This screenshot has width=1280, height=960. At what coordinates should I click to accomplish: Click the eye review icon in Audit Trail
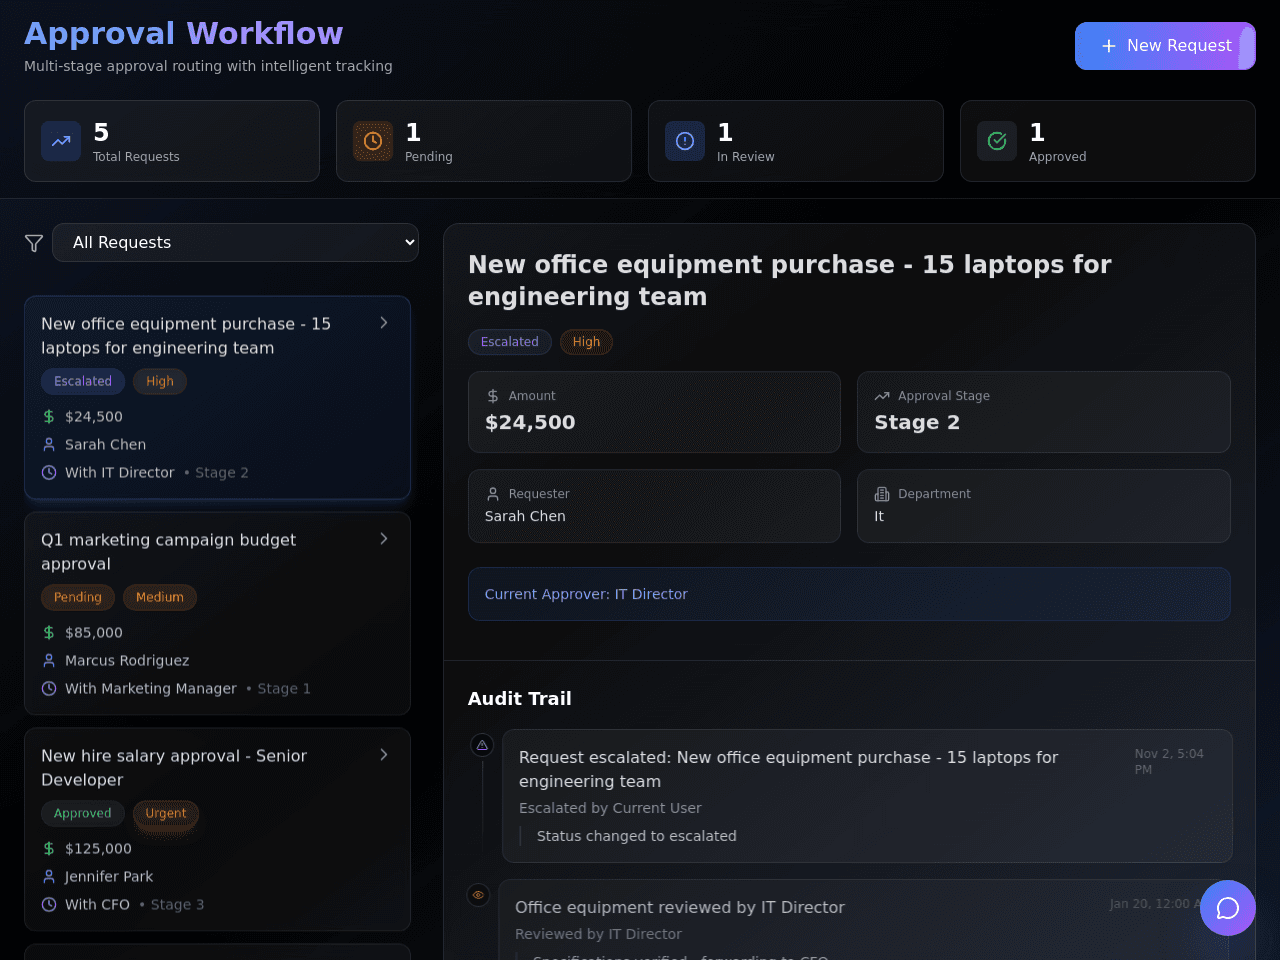click(479, 895)
